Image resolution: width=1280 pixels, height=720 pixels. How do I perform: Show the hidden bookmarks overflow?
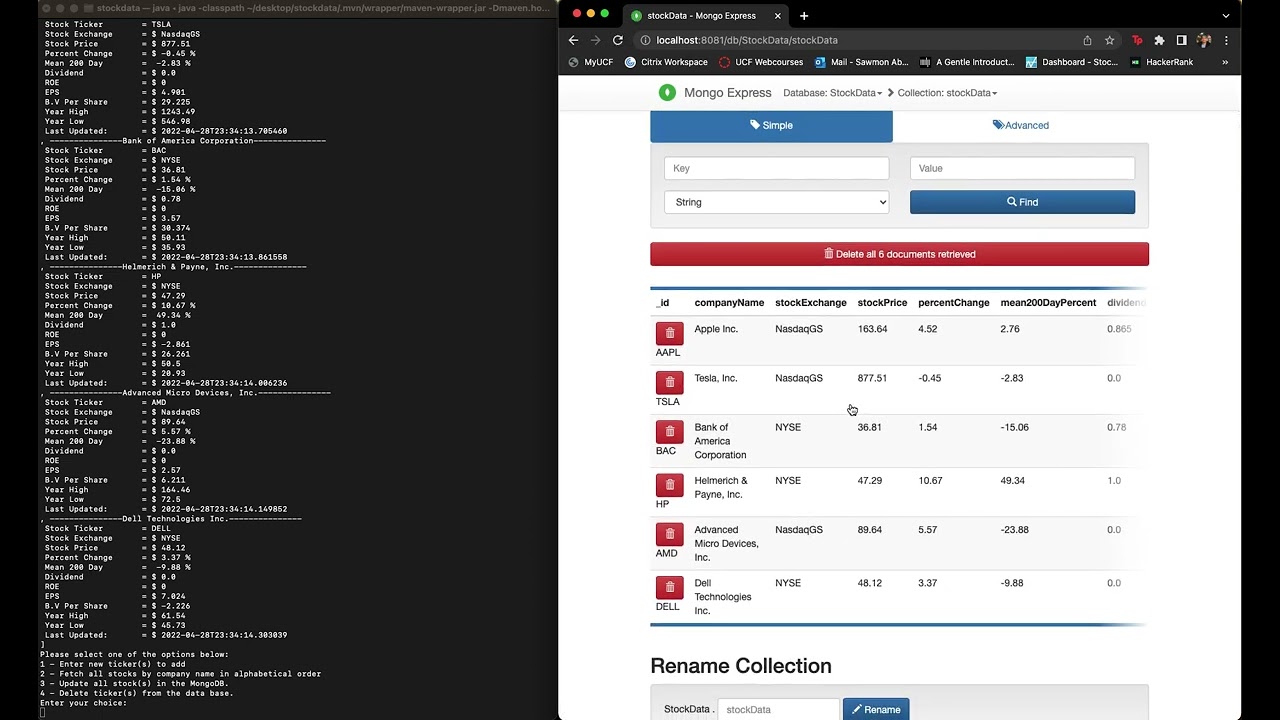[x=1225, y=62]
